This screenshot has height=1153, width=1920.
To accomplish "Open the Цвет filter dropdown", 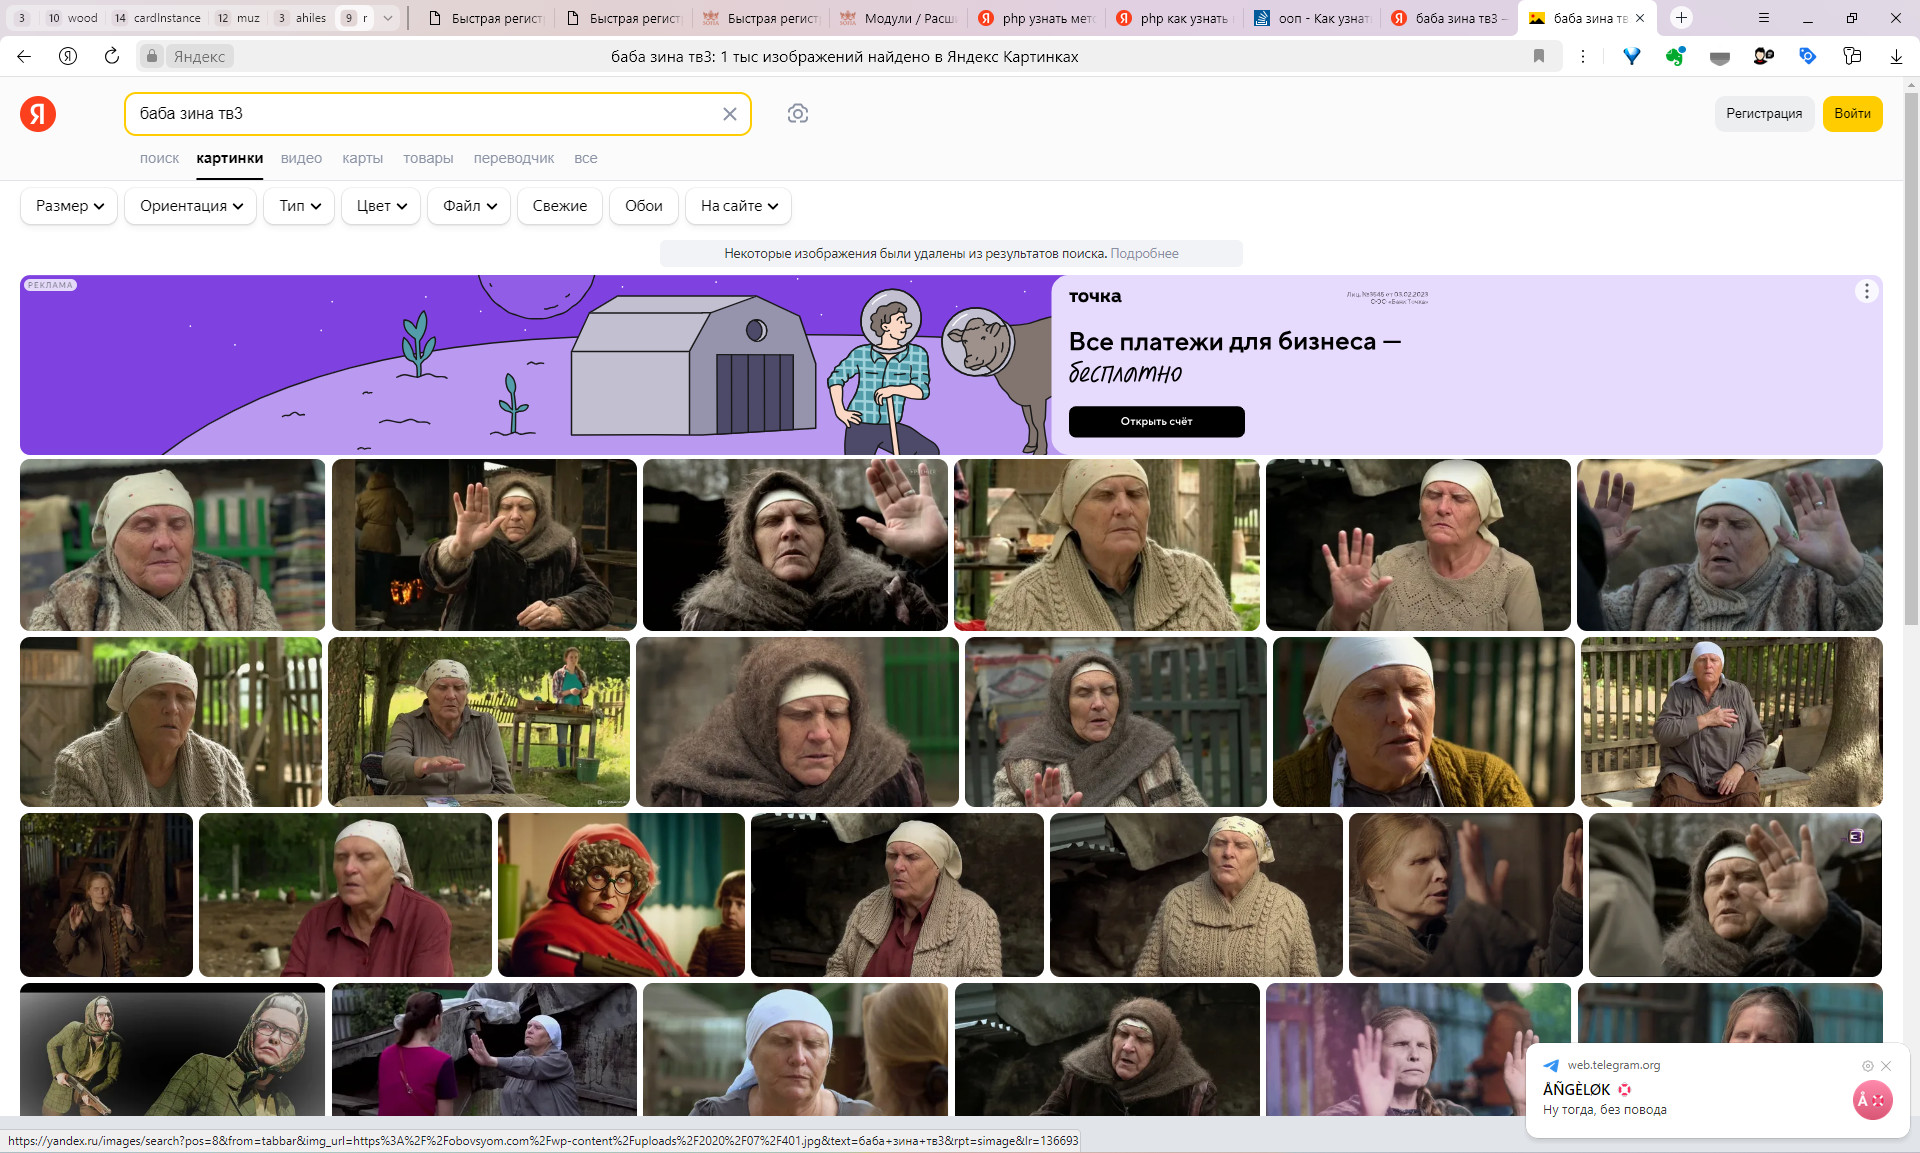I will (381, 206).
